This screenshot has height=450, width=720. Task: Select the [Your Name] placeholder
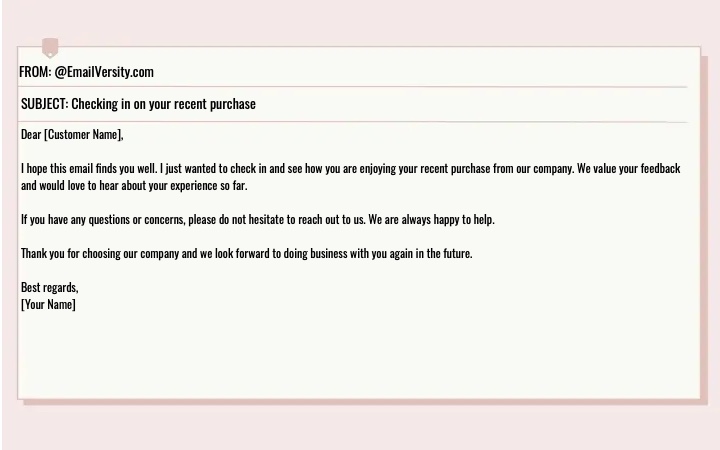(48, 304)
